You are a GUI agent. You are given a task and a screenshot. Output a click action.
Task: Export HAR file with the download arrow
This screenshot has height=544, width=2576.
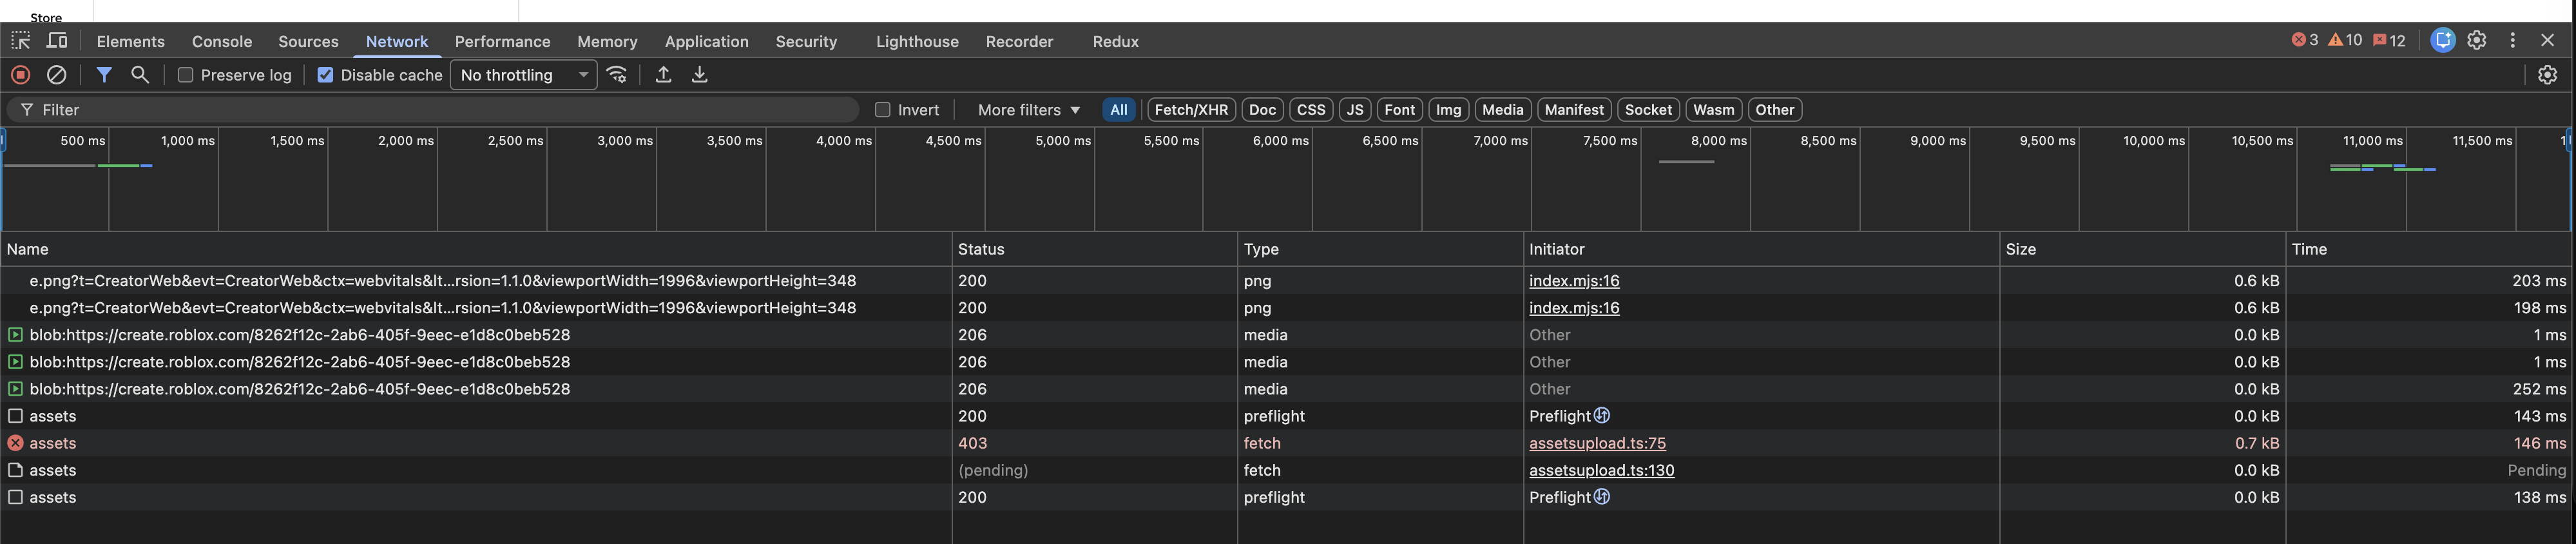point(700,75)
